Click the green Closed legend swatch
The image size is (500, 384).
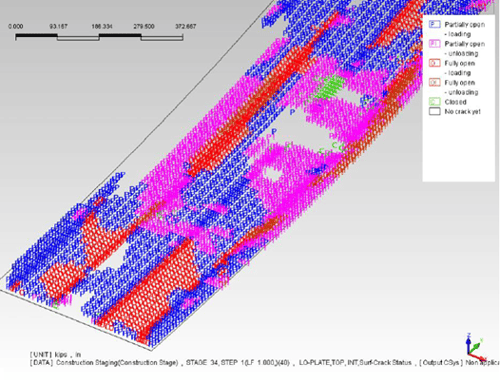tap(435, 102)
